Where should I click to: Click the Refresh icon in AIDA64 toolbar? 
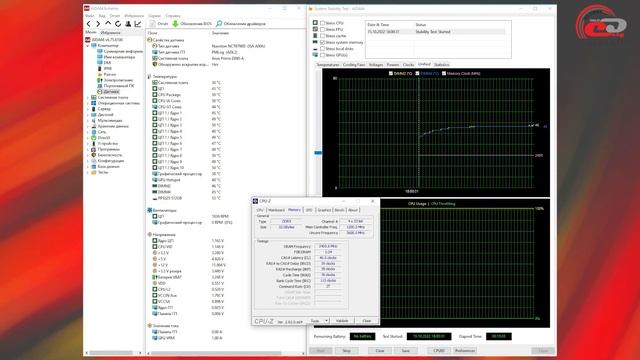tap(118, 24)
